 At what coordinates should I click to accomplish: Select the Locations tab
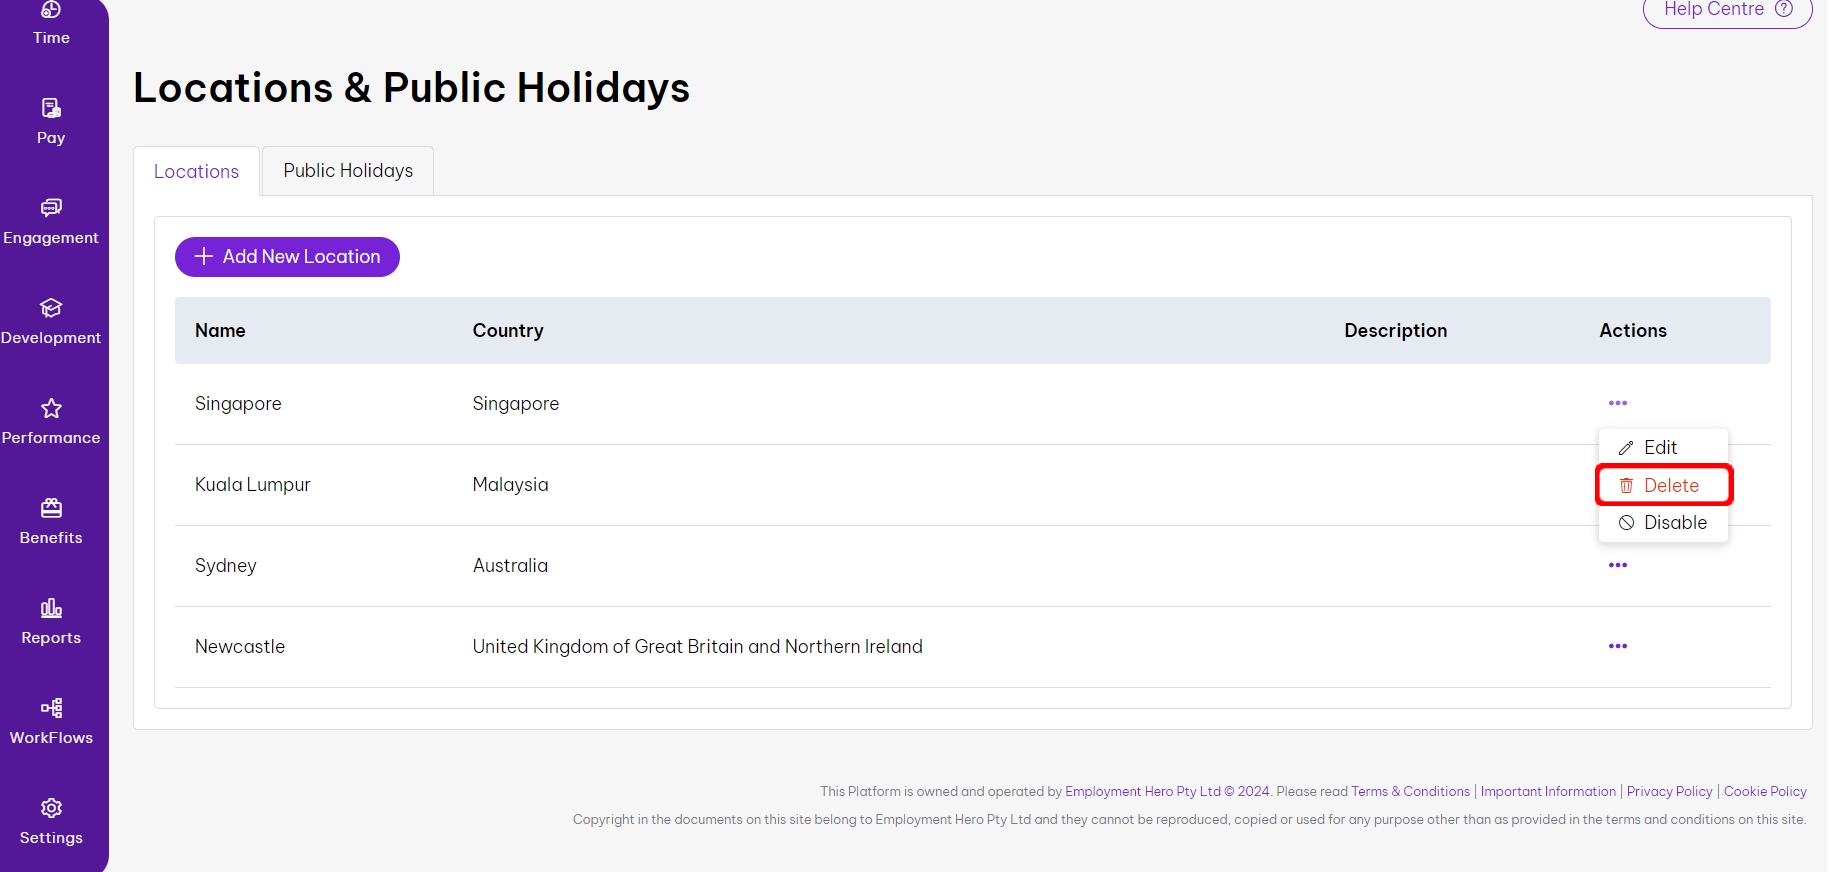pyautogui.click(x=196, y=172)
